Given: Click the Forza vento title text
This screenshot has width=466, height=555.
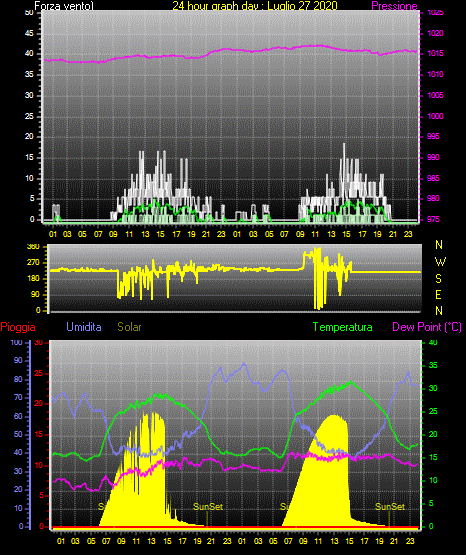Looking at the screenshot, I should (64, 6).
